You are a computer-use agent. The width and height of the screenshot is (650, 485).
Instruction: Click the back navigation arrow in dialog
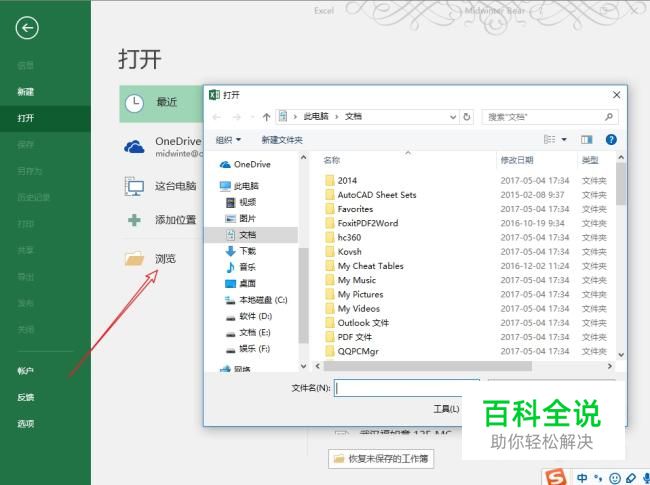tap(216, 117)
